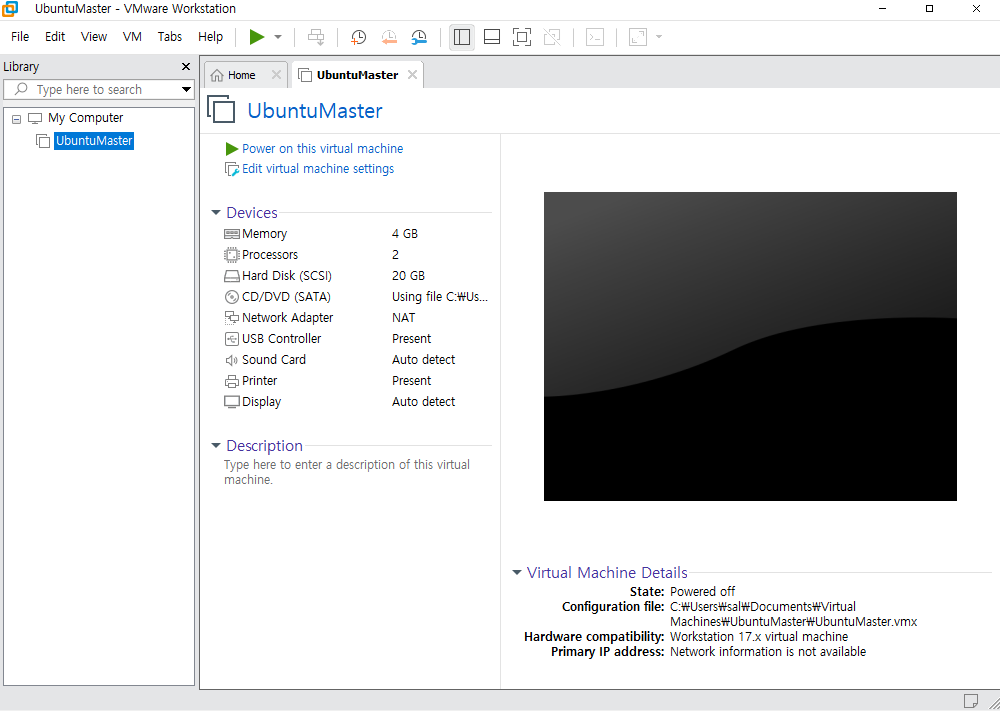Viewport: 1001px width, 712px height.
Task: Open the File menu
Action: (20, 36)
